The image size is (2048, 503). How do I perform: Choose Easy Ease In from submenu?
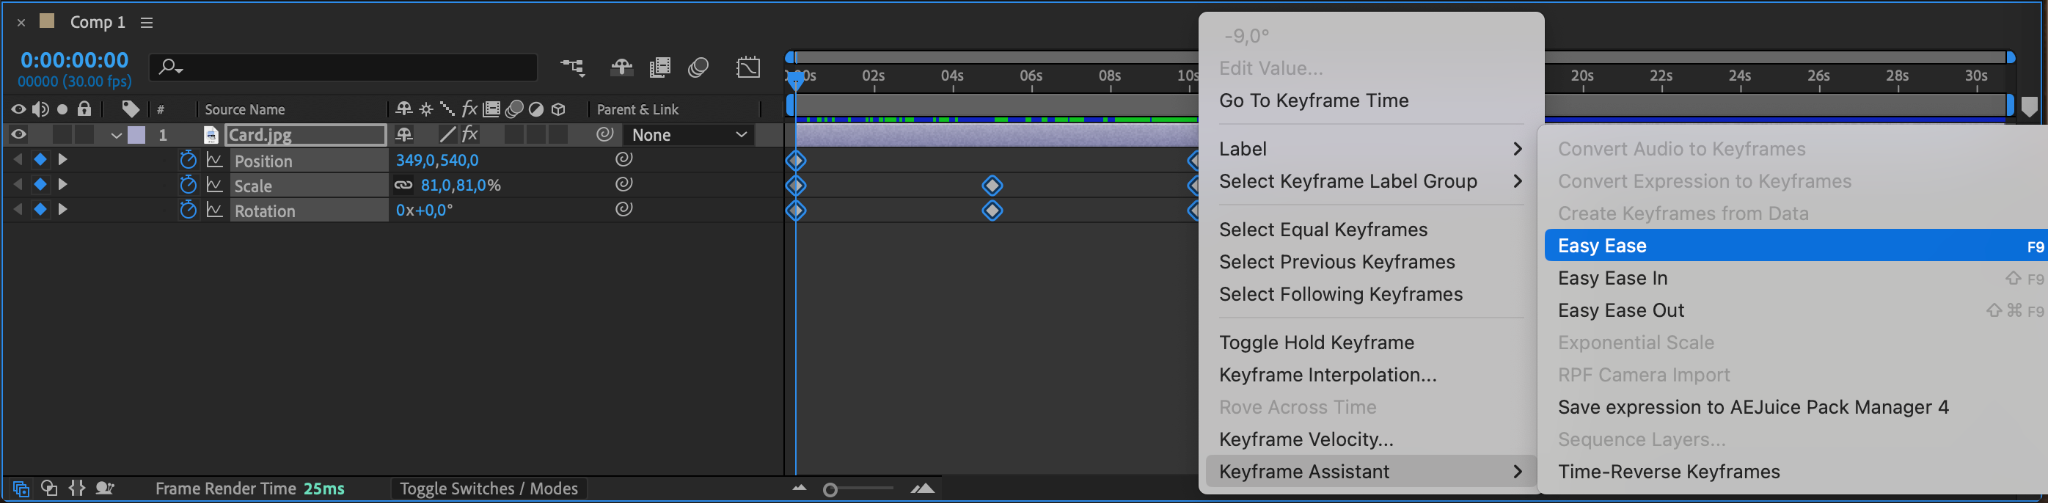(1612, 278)
